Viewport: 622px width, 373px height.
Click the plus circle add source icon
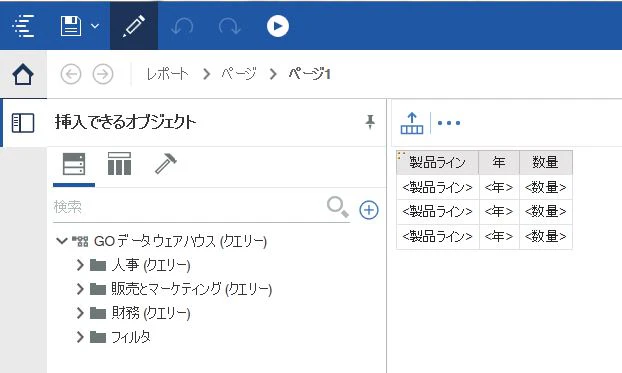(369, 210)
